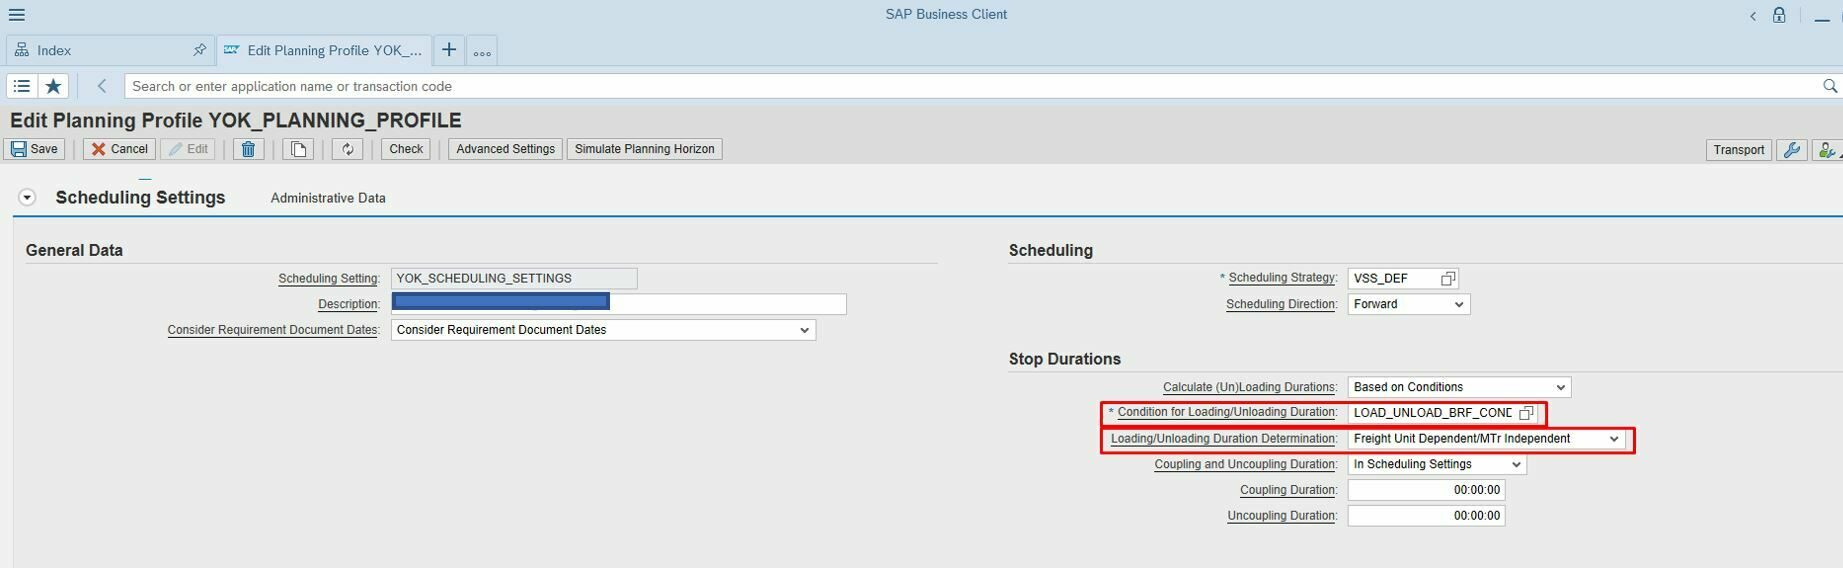Collapse the Scheduling Settings section
This screenshot has width=1843, height=568.
tap(27, 198)
